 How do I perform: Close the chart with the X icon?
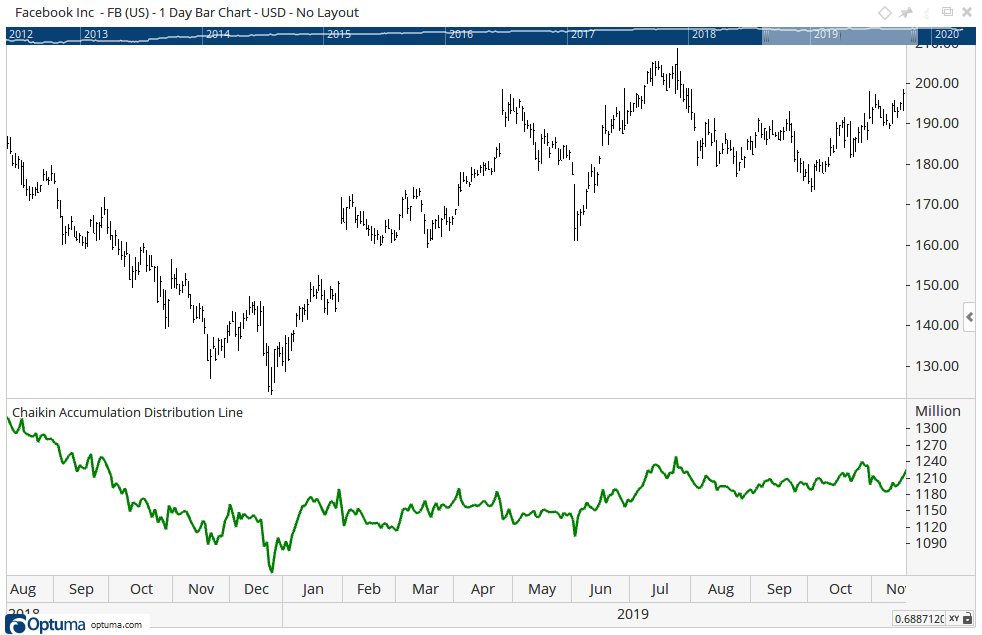tap(967, 12)
